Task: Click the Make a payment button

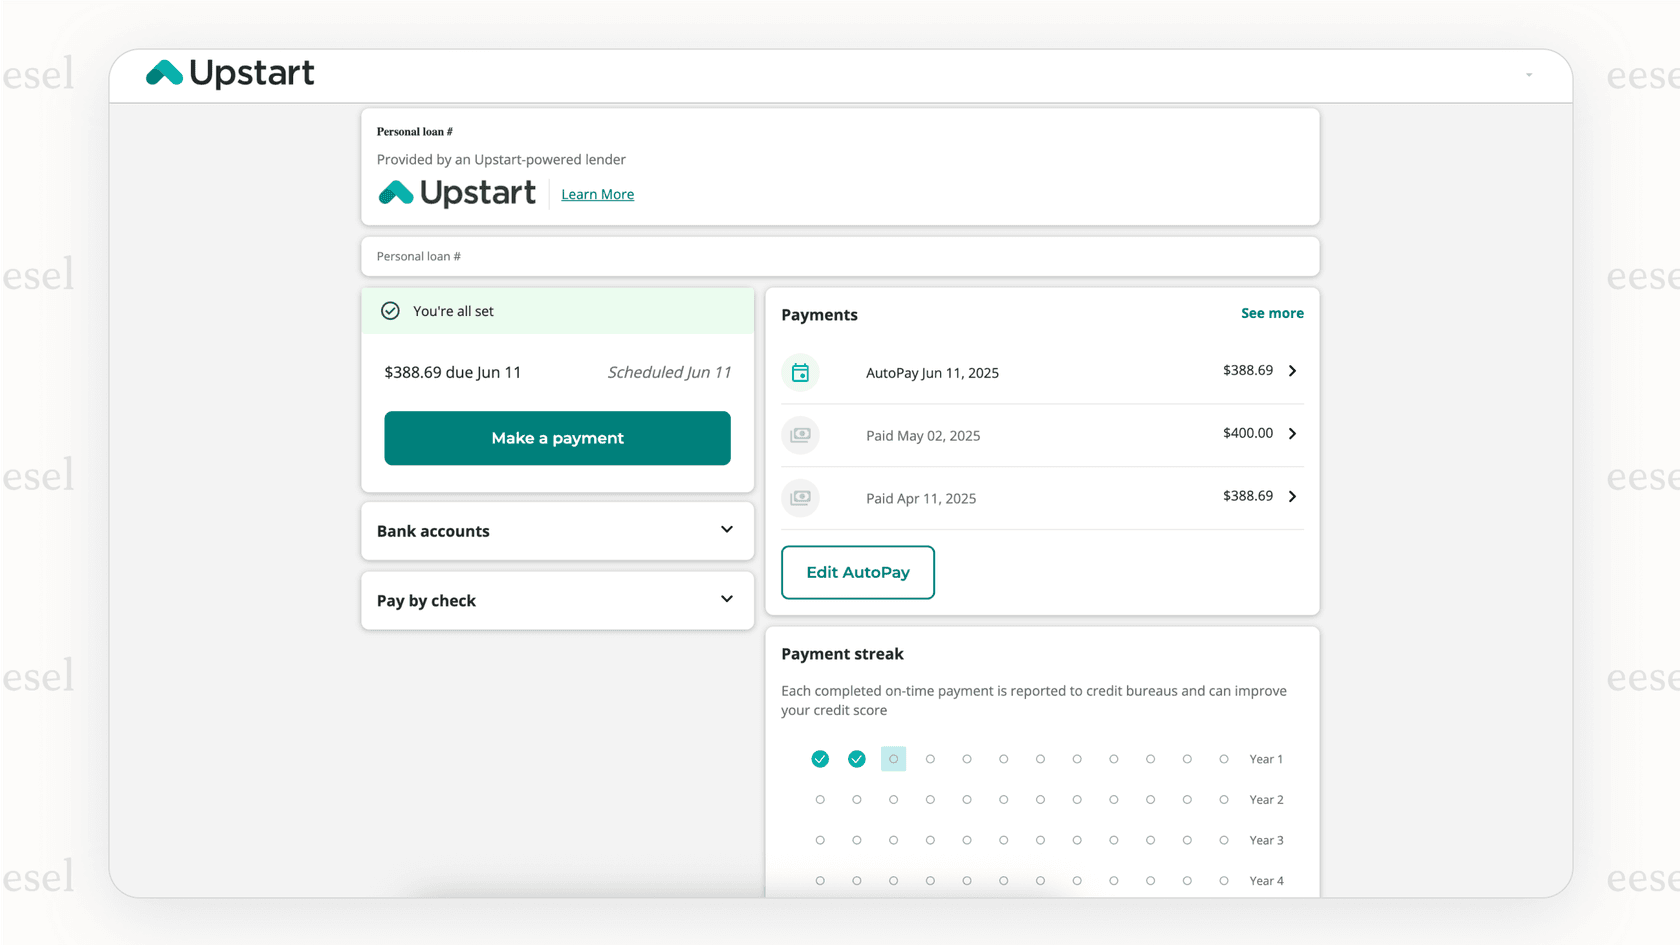Action: tap(557, 438)
